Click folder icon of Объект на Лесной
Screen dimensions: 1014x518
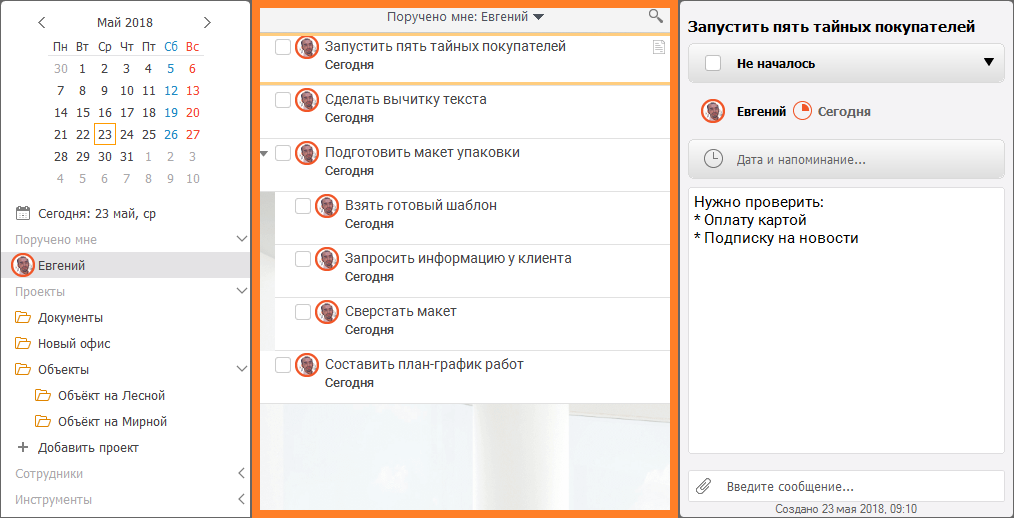(43, 395)
